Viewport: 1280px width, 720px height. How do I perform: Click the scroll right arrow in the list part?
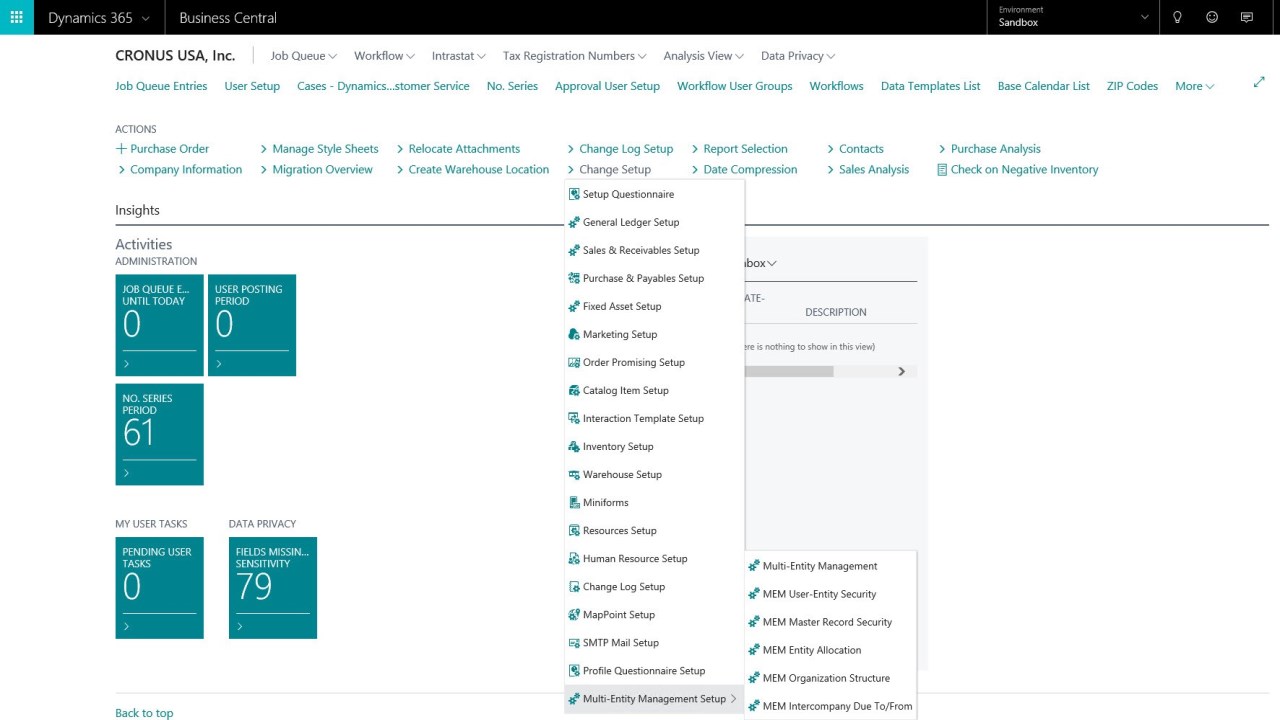[901, 371]
